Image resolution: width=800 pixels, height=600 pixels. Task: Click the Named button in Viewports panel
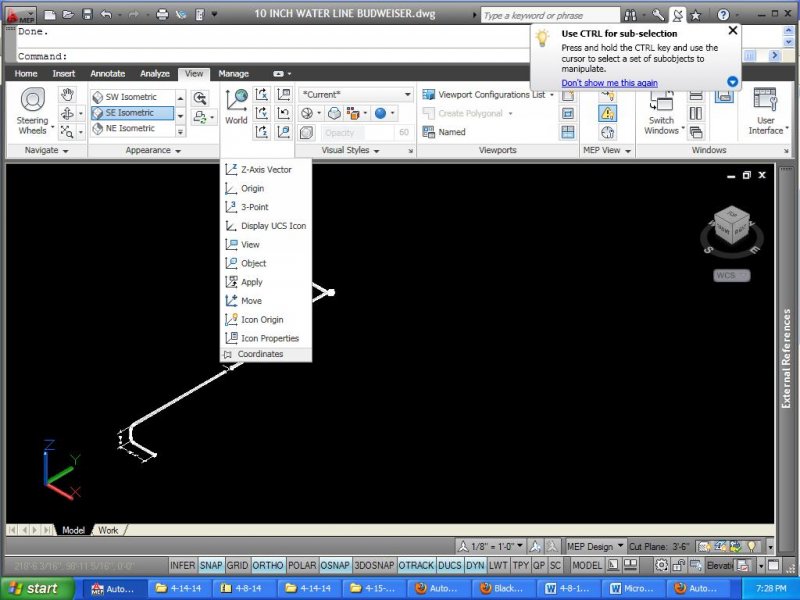(445, 132)
